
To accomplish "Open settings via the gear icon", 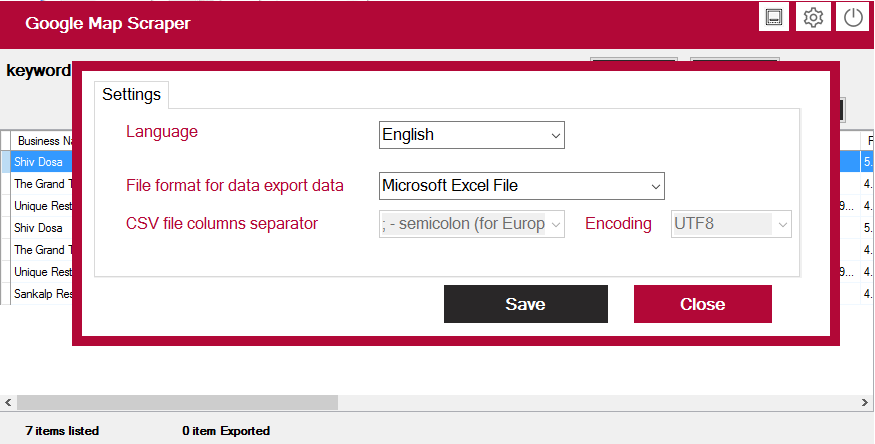I will tap(813, 17).
